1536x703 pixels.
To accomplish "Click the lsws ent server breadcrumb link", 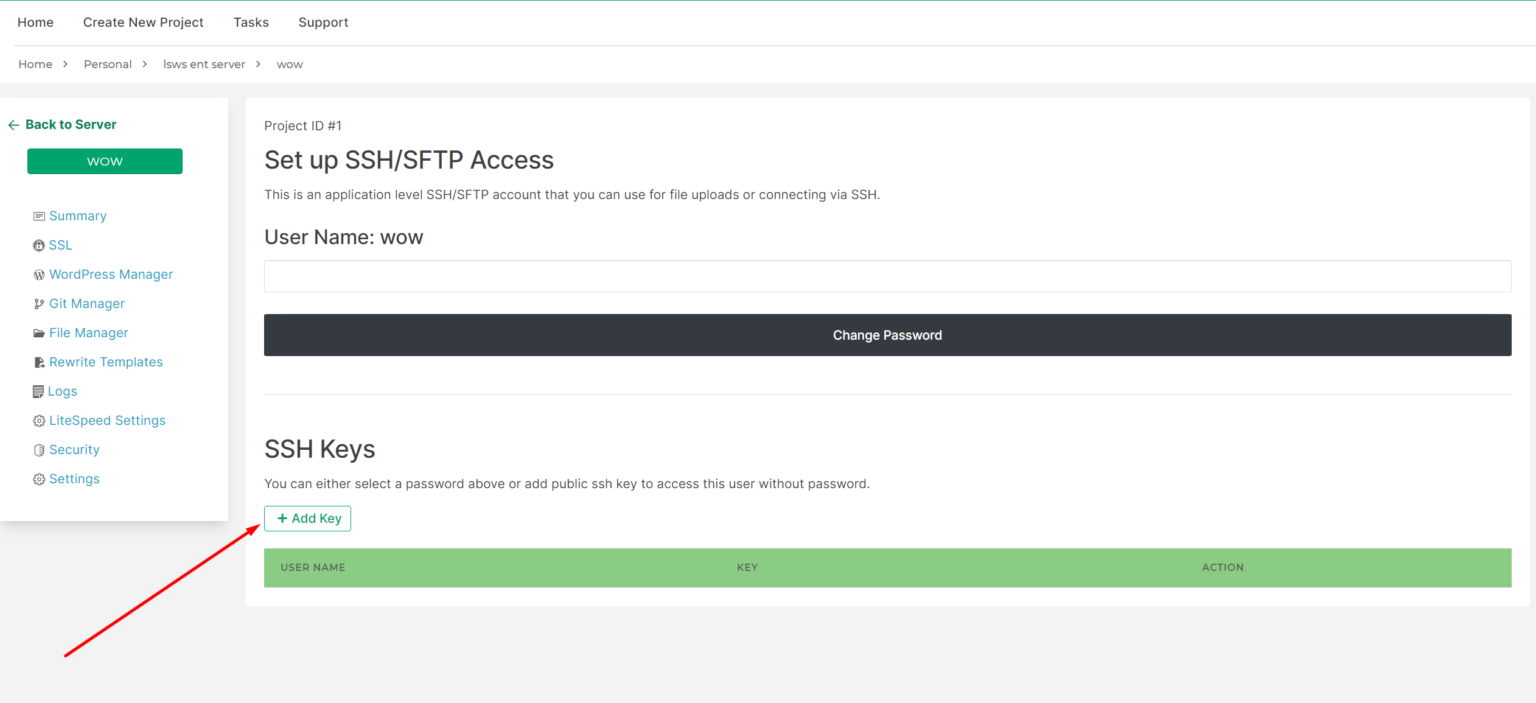I will click(204, 63).
